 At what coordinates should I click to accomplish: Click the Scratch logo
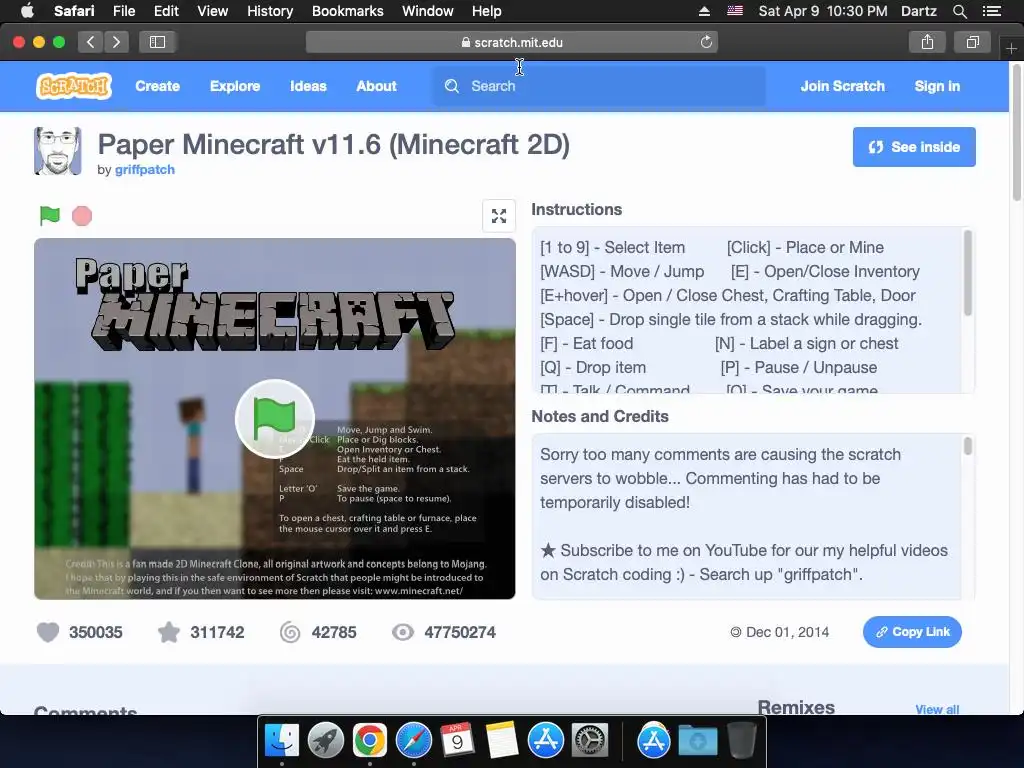(74, 86)
